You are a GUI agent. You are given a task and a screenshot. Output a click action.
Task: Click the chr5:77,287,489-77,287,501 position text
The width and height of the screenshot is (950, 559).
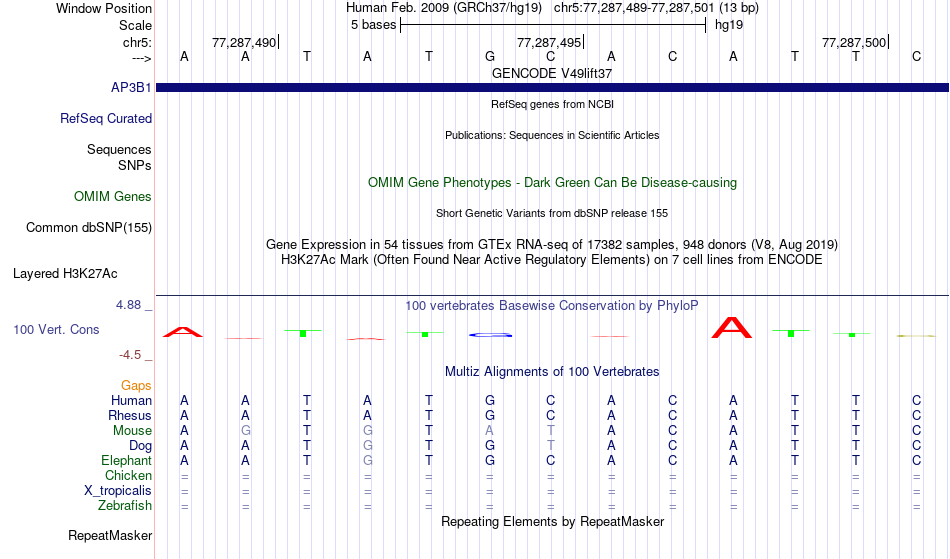coord(656,8)
